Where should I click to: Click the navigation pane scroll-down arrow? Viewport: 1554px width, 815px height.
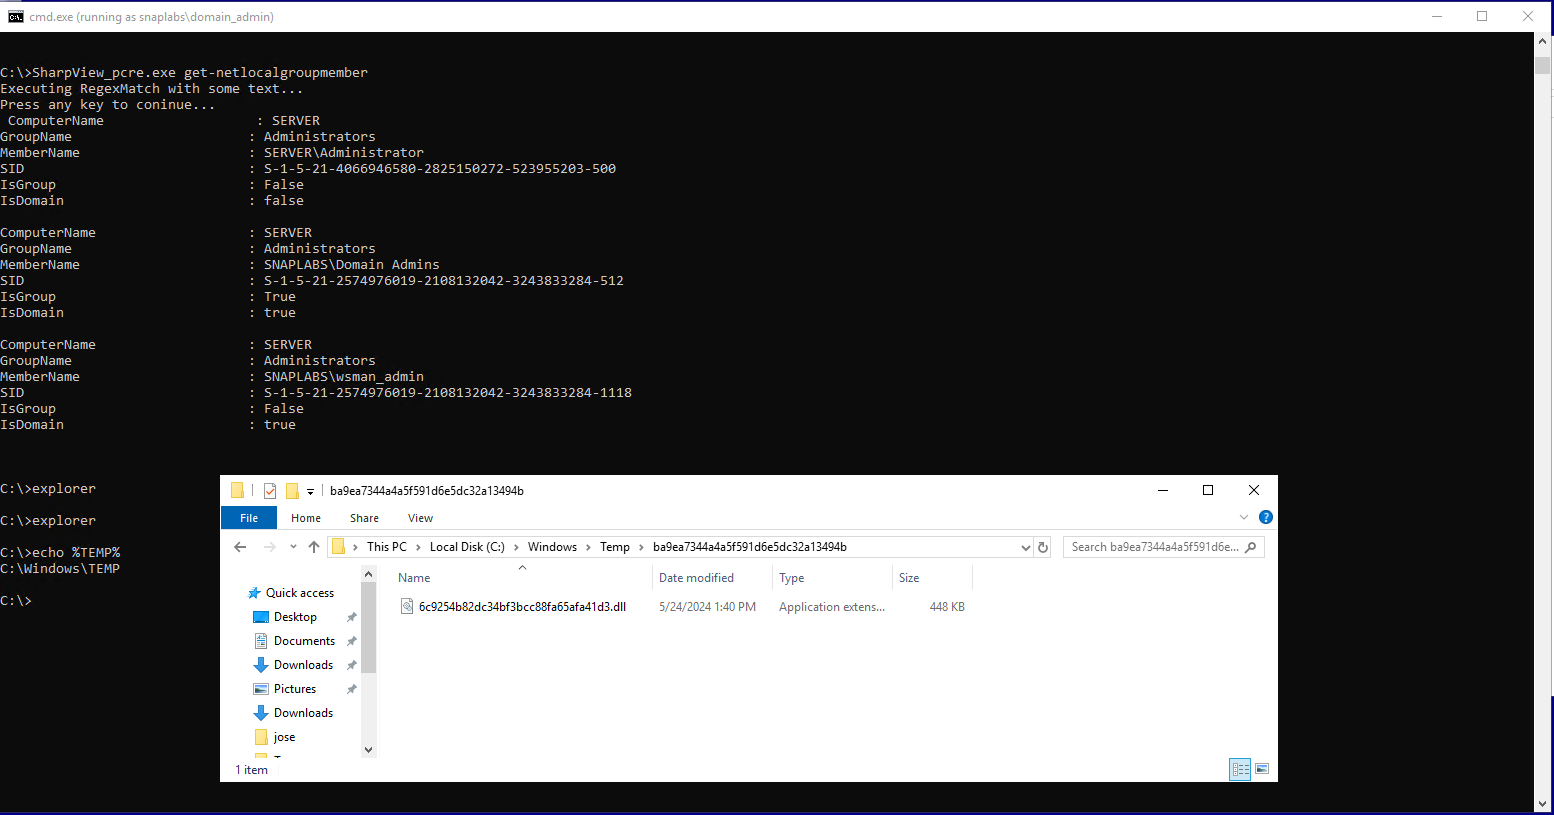[x=368, y=750]
